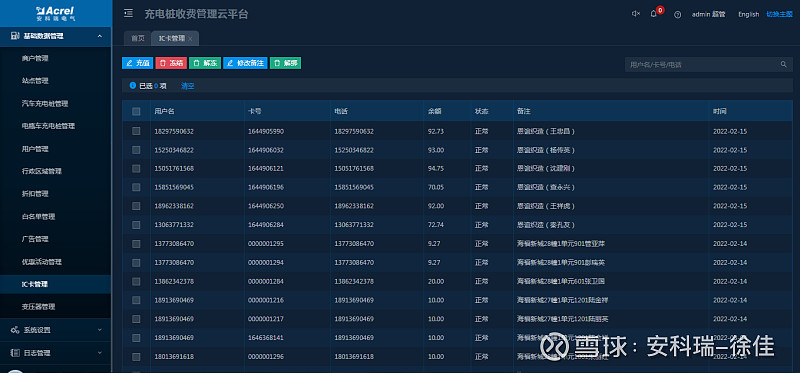
Task: Collapse the sidebar with the menu-fold icon
Action: click(129, 13)
